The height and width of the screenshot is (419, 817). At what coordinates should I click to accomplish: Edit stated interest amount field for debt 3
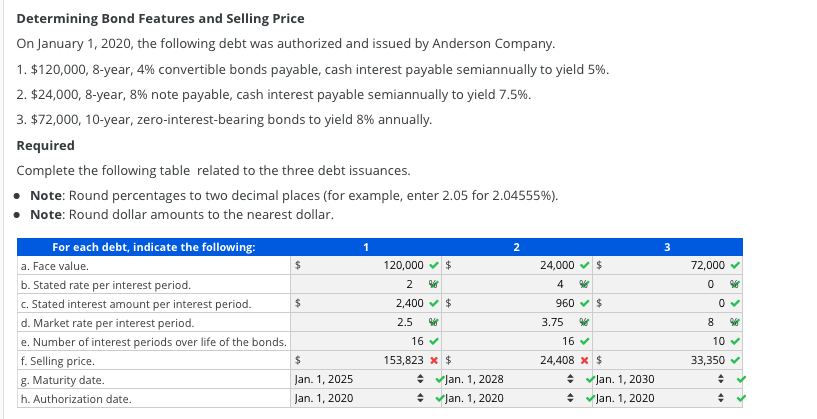click(665, 303)
